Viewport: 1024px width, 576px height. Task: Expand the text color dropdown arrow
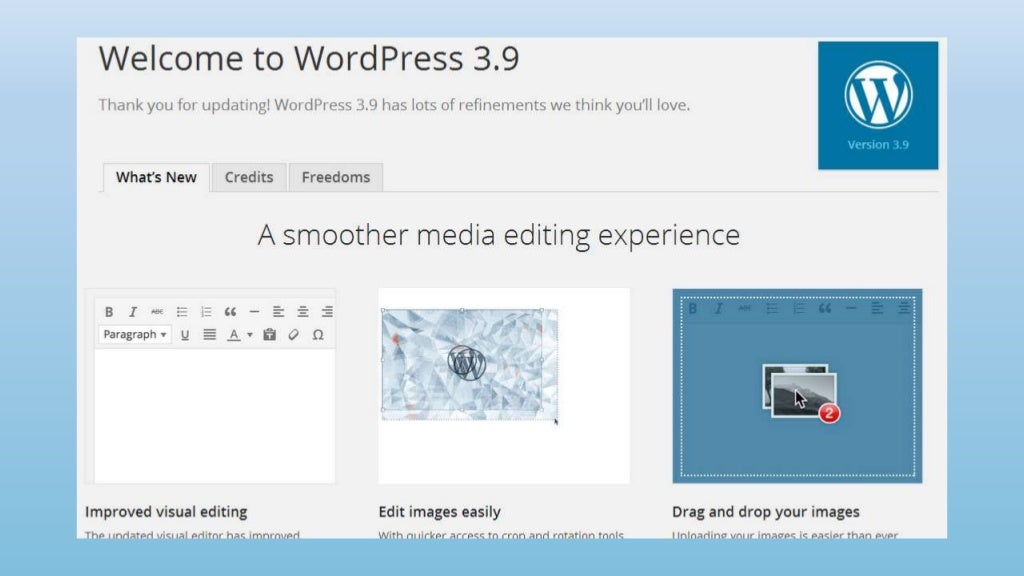249,335
